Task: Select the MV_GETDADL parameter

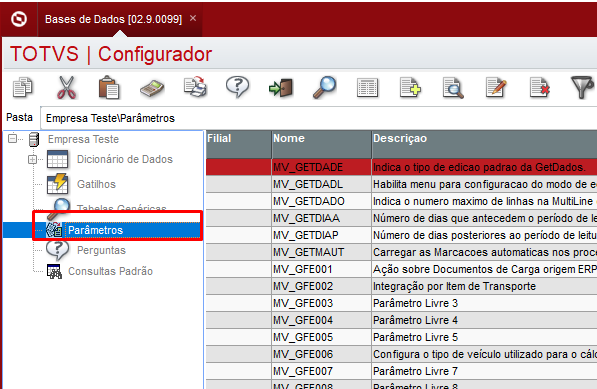Action: (308, 184)
